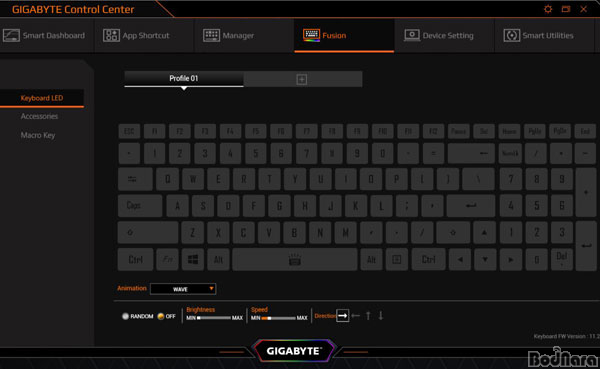This screenshot has width=600, height=369.
Task: Open Device Setting tab
Action: click(444, 36)
